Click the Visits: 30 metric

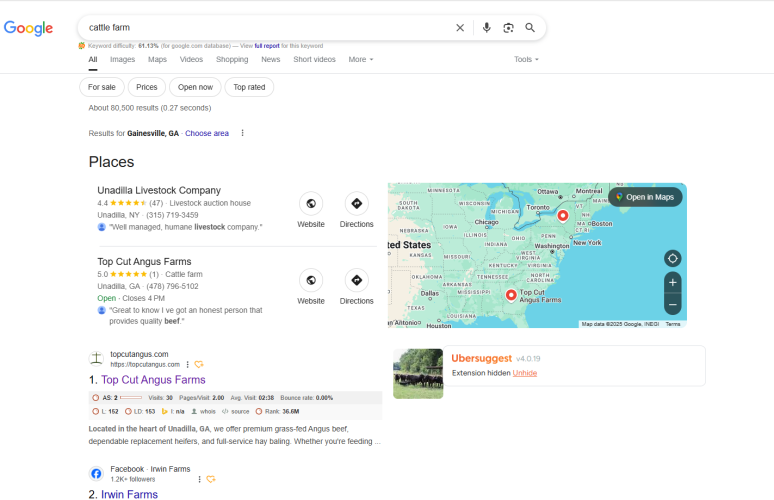[x=160, y=397]
